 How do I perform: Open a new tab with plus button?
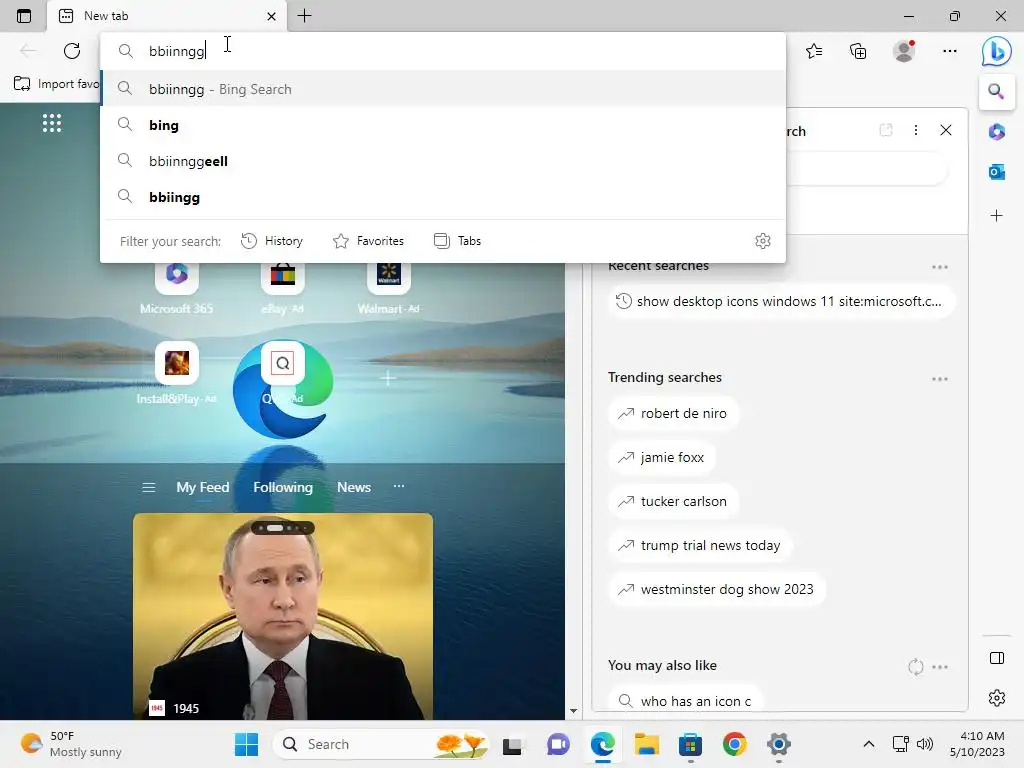(x=304, y=16)
